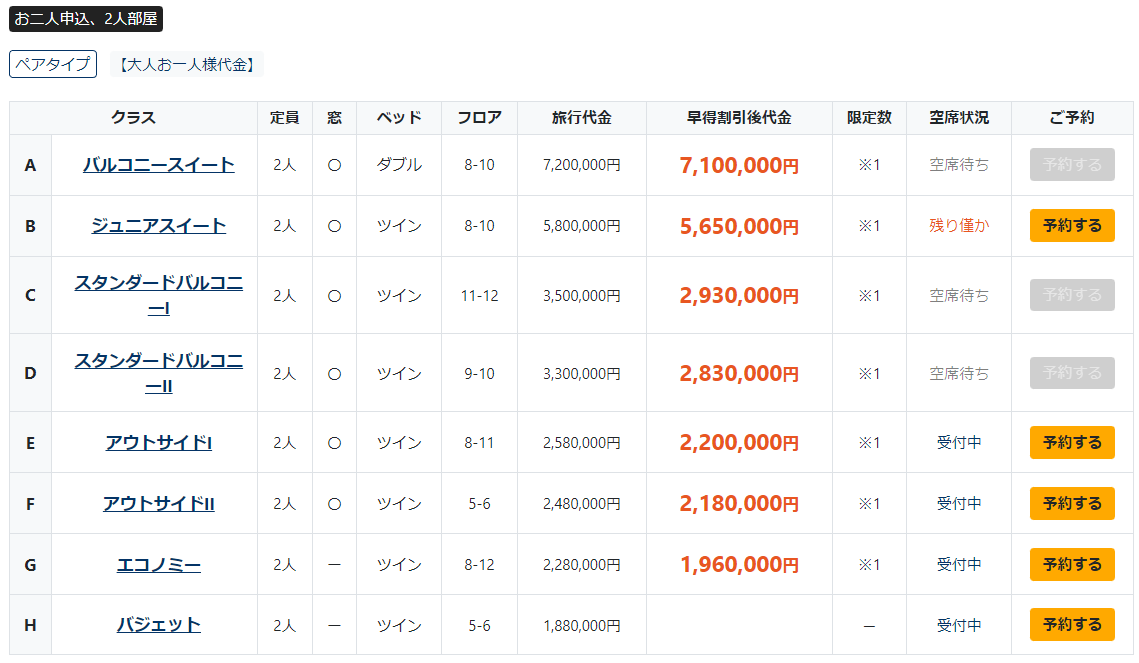This screenshot has width=1139, height=663.
Task: Click disabled 予約する for バルコニースイート
Action: coord(1072,165)
